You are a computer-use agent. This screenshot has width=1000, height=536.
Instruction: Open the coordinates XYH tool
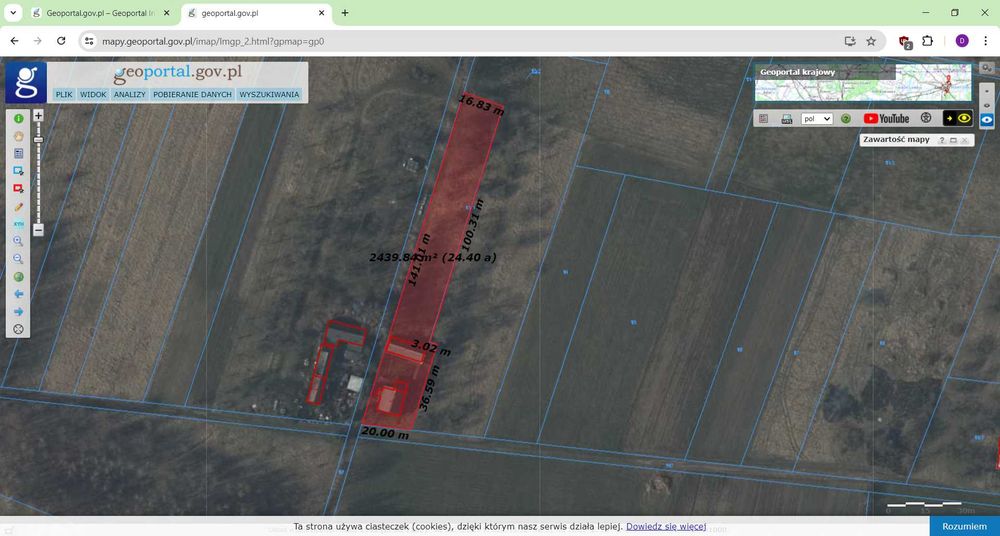pyautogui.click(x=18, y=224)
